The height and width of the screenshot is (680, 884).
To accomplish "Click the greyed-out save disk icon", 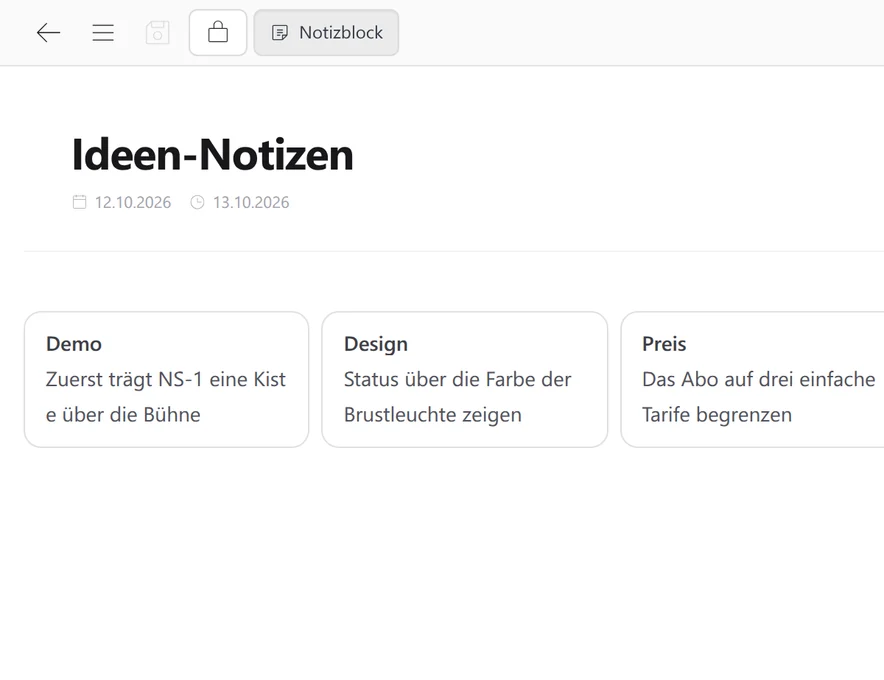I will coord(157,33).
